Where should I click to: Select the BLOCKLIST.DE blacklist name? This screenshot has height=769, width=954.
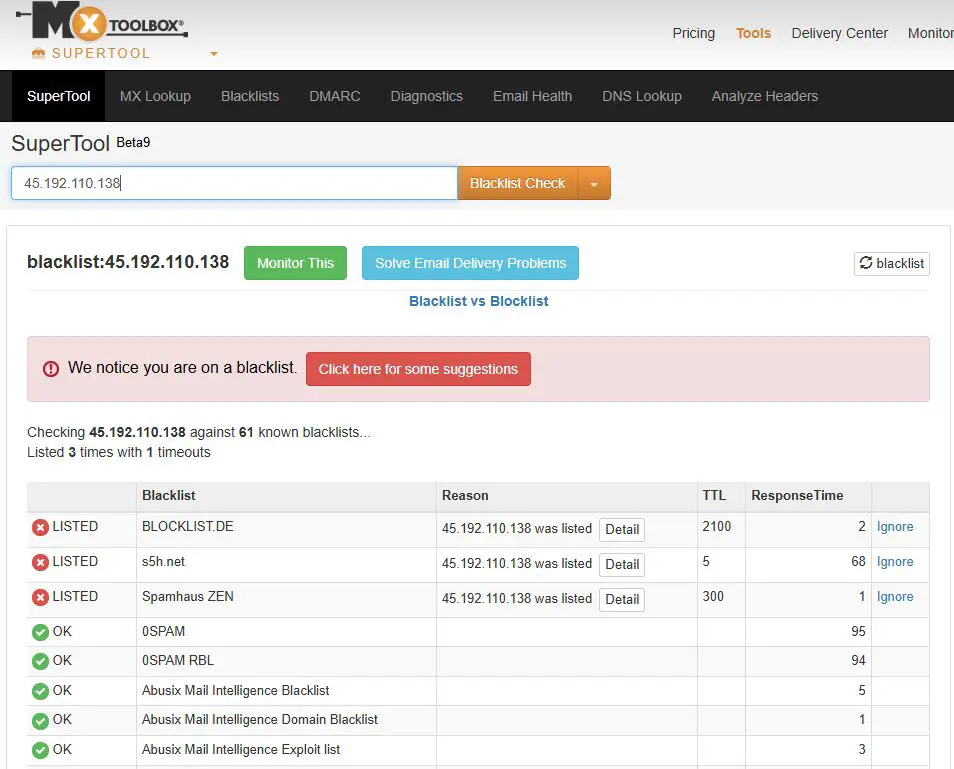(x=187, y=526)
